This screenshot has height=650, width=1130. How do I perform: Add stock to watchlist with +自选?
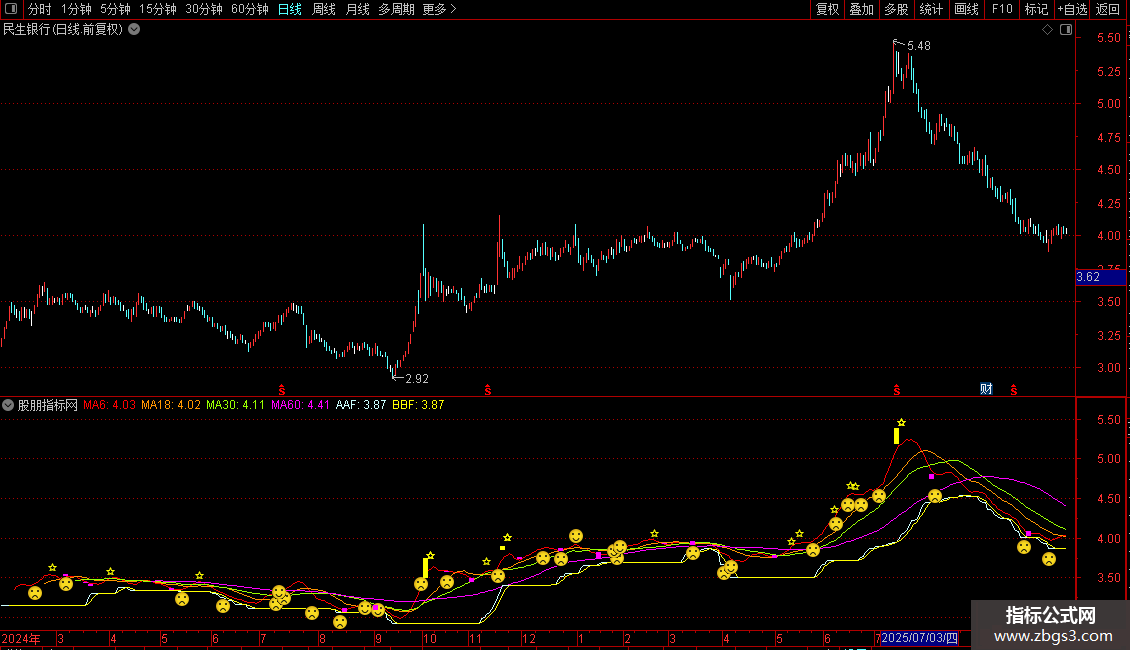coord(1072,9)
